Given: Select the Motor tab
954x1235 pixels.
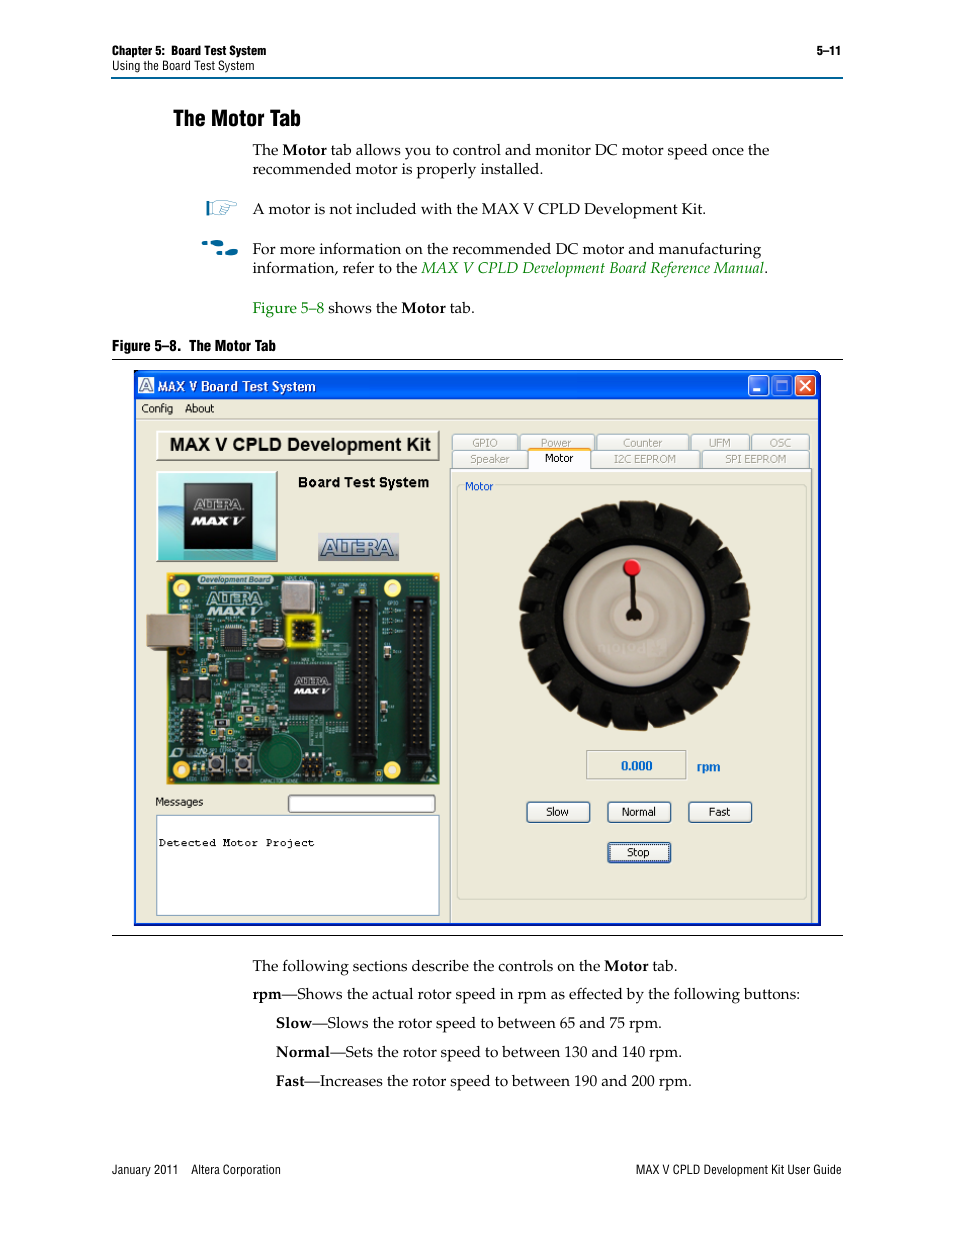Looking at the screenshot, I should (x=559, y=459).
